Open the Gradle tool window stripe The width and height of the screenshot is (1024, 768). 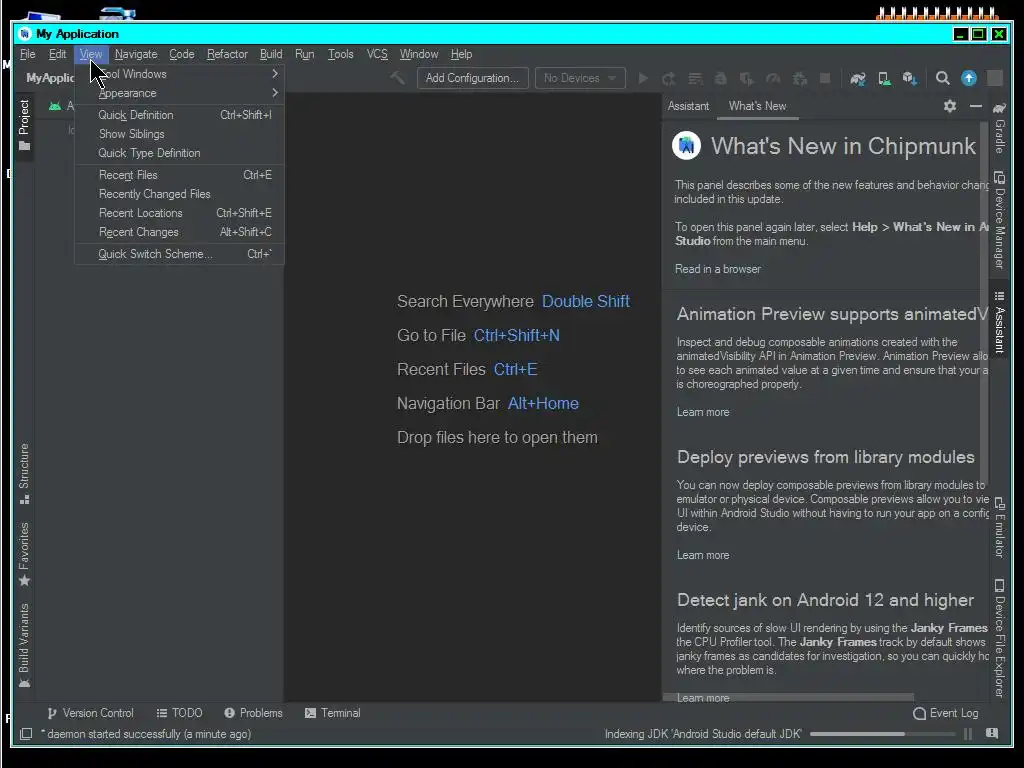(1000, 127)
